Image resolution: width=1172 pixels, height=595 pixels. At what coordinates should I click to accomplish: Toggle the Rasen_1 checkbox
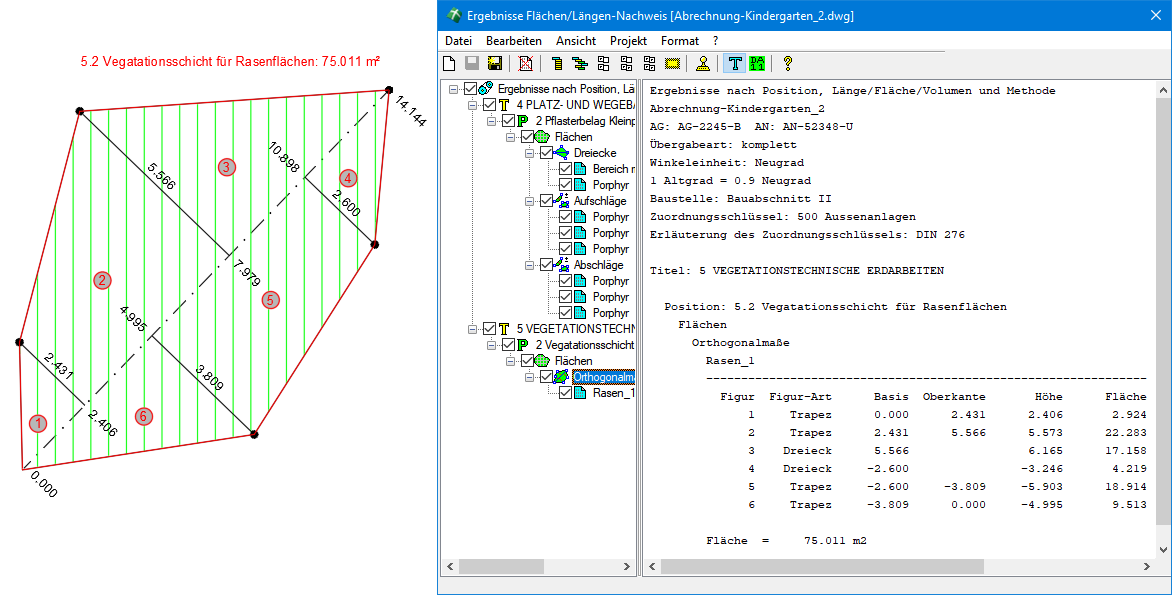tap(565, 393)
